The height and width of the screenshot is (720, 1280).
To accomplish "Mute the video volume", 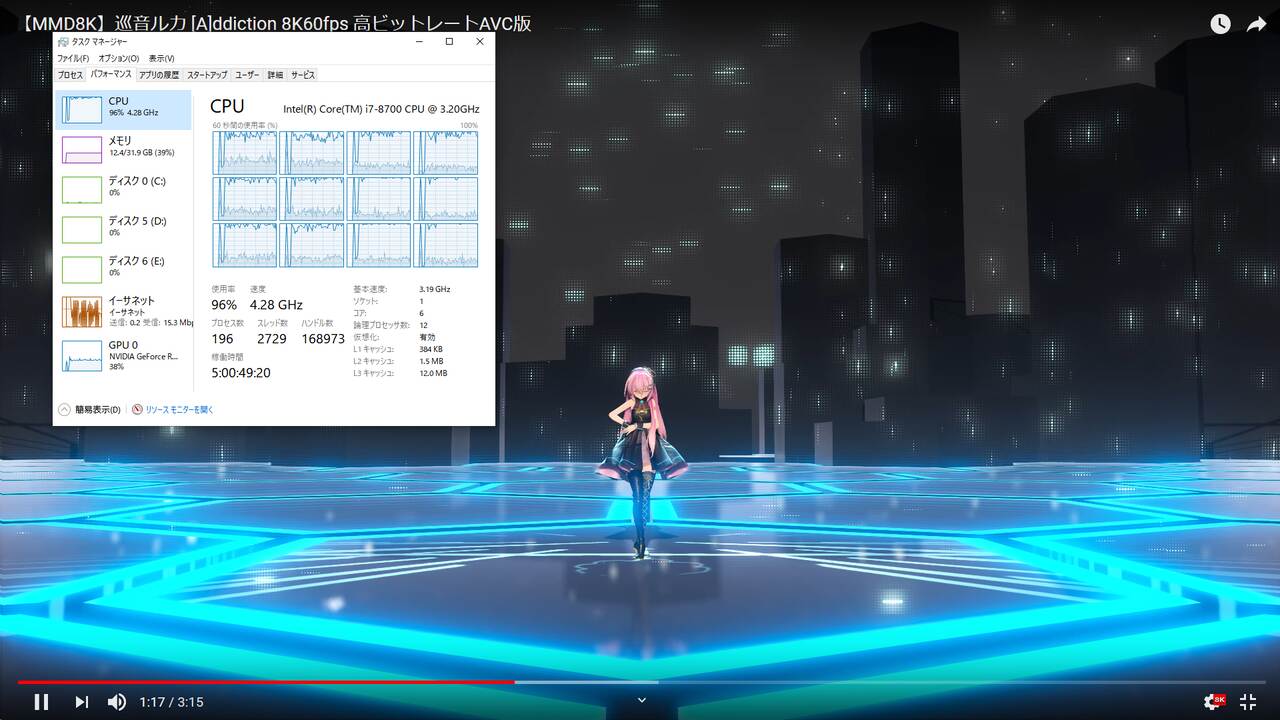I will click(x=117, y=702).
